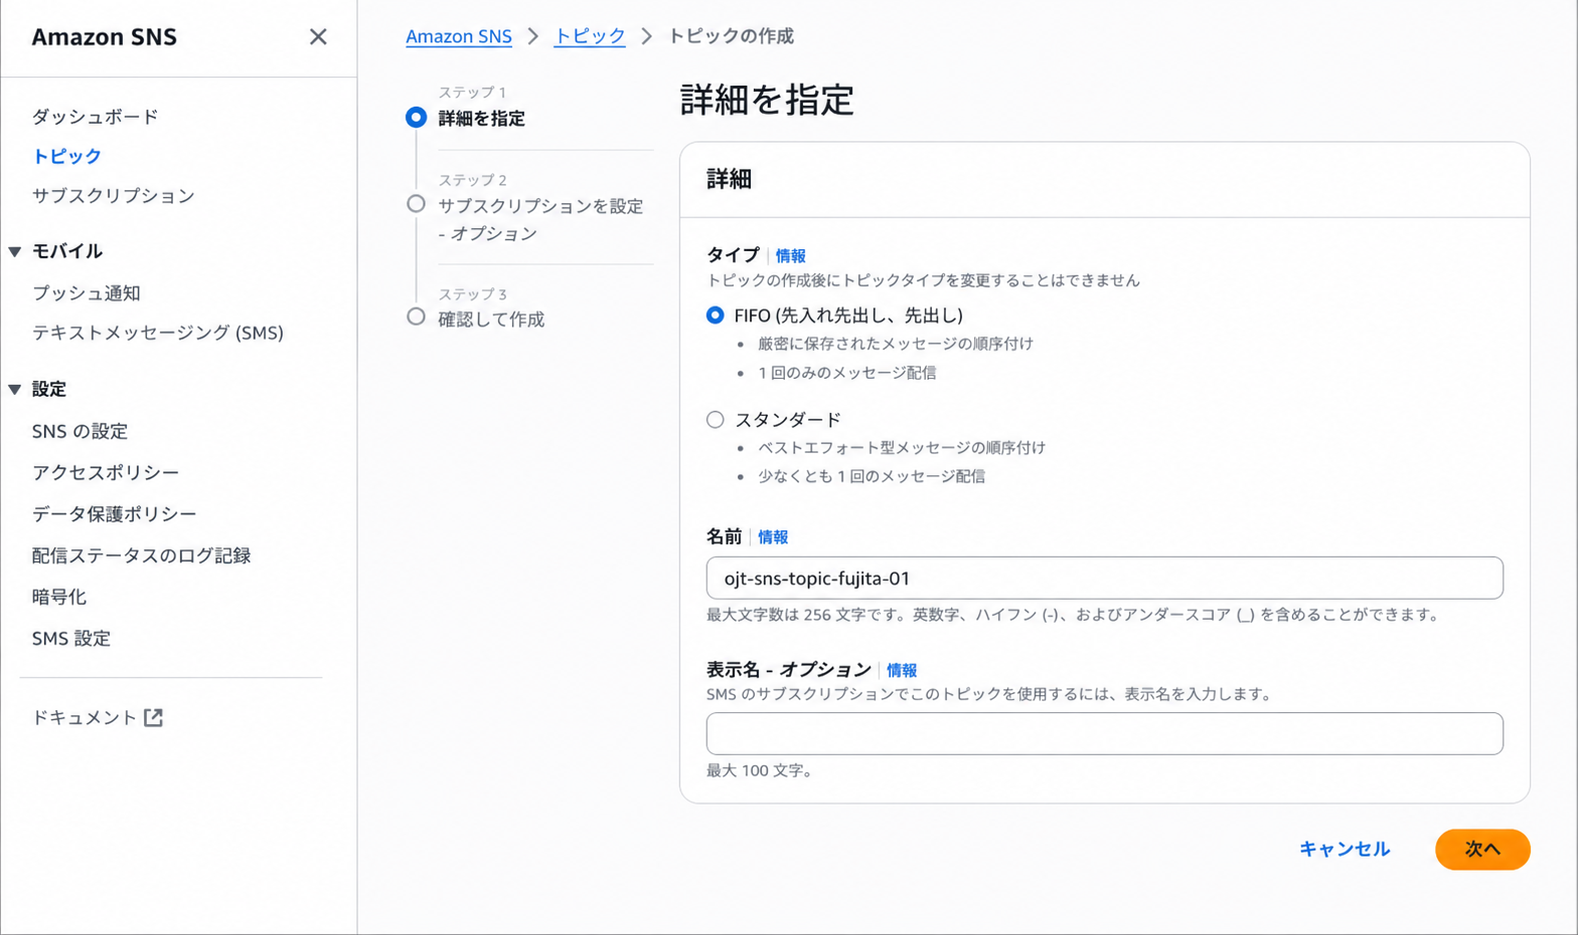This screenshot has height=935, width=1578.
Task: Click the ベストエフォート型メッセージの順序付け bullet text
Action: click(x=902, y=448)
